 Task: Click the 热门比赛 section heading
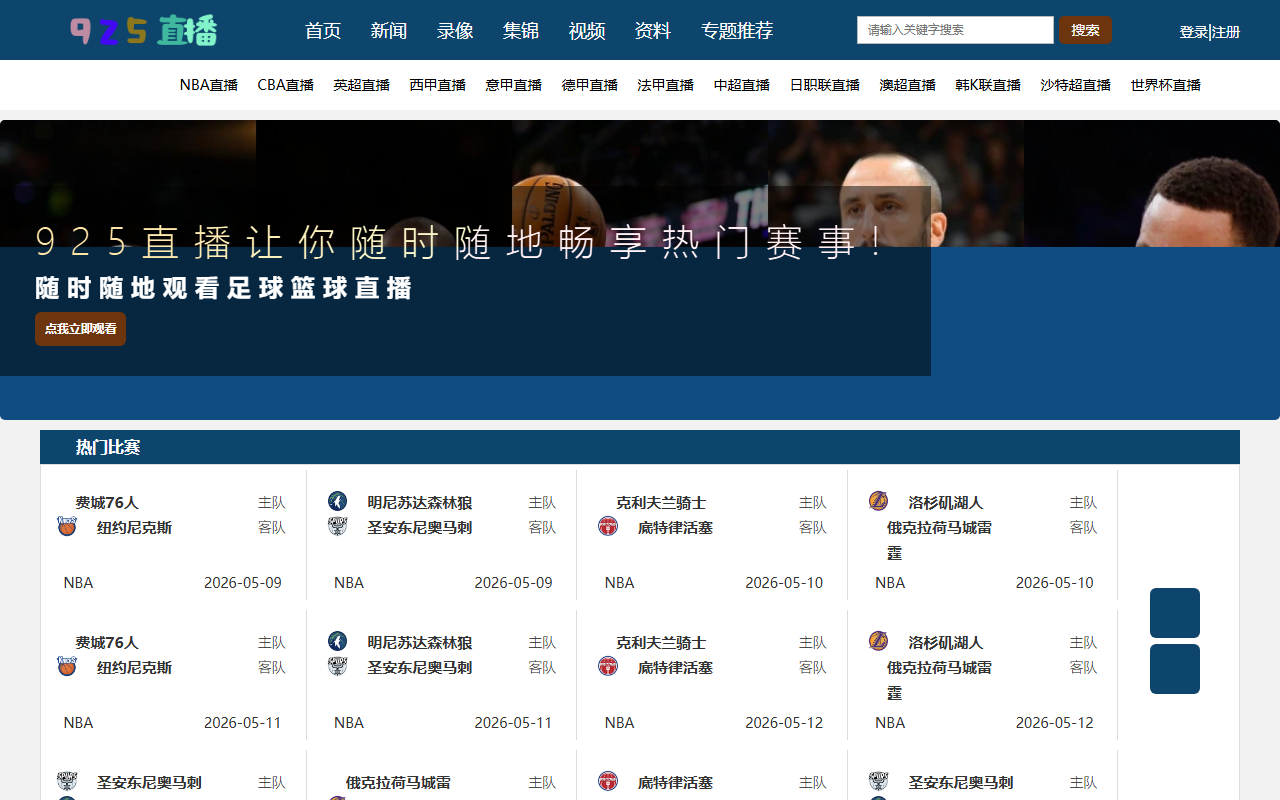click(108, 447)
